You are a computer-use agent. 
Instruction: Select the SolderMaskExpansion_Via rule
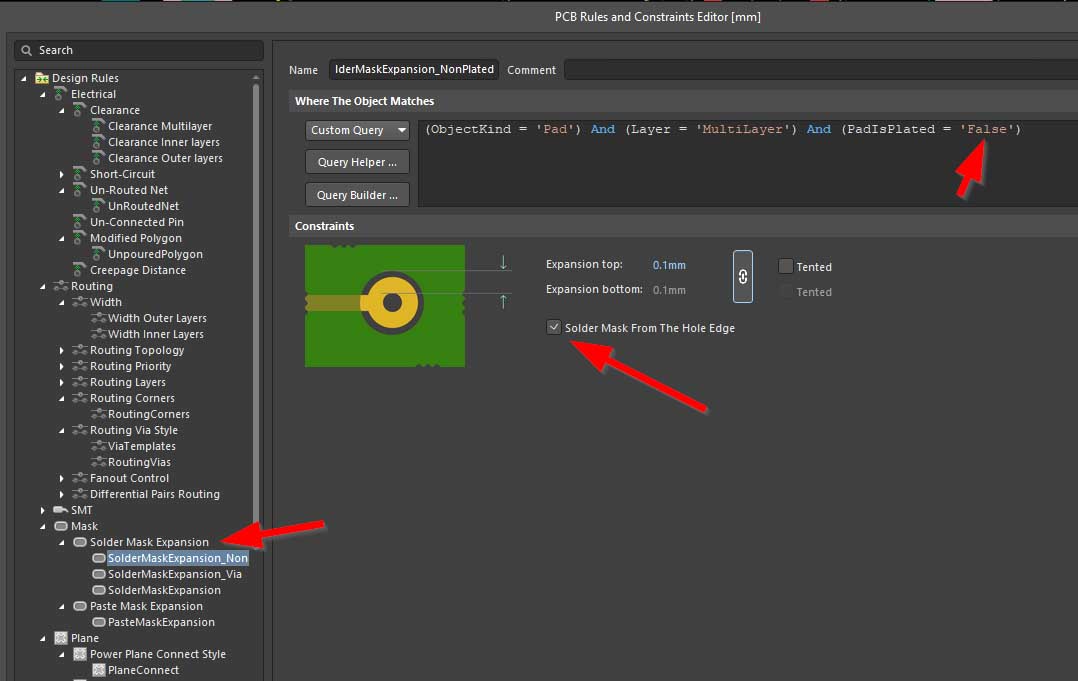[x=174, y=574]
